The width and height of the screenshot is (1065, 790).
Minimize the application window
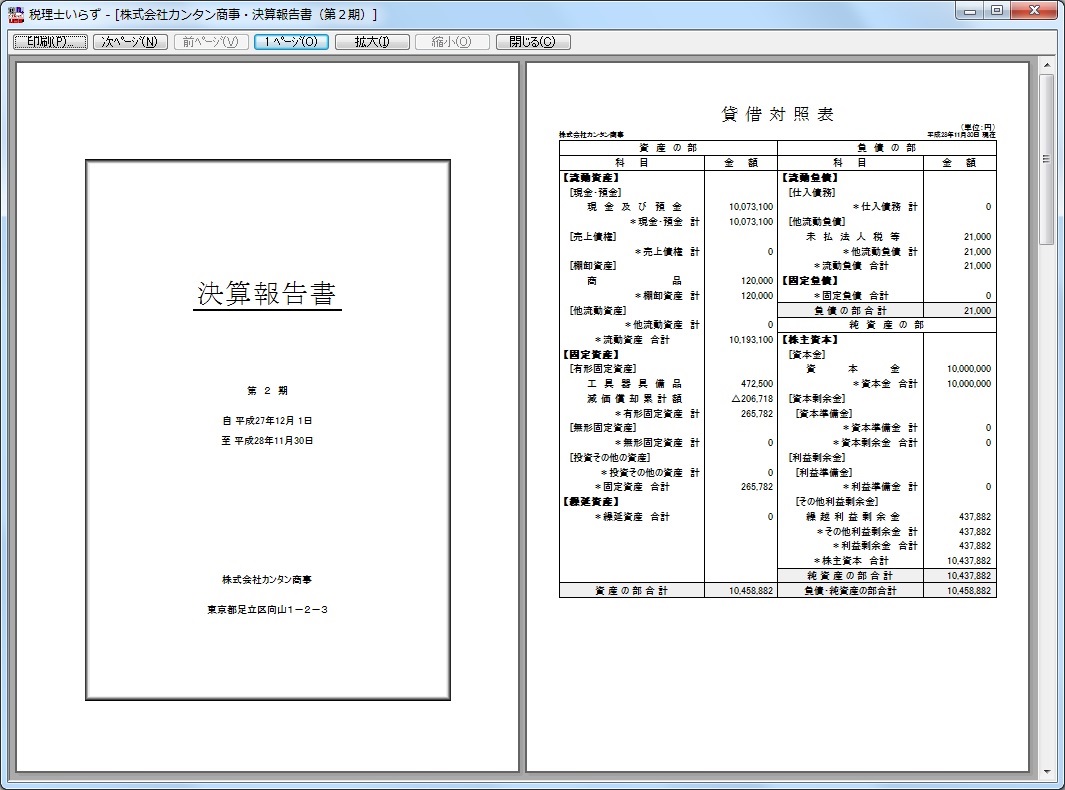969,10
